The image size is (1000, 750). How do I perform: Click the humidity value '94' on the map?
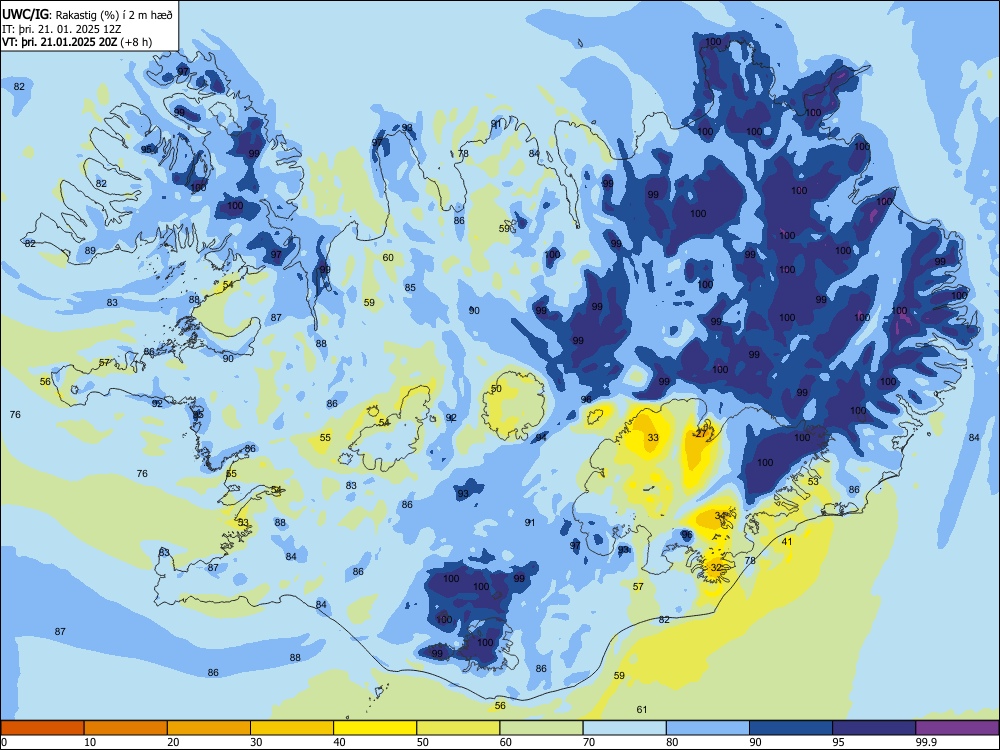click(541, 438)
